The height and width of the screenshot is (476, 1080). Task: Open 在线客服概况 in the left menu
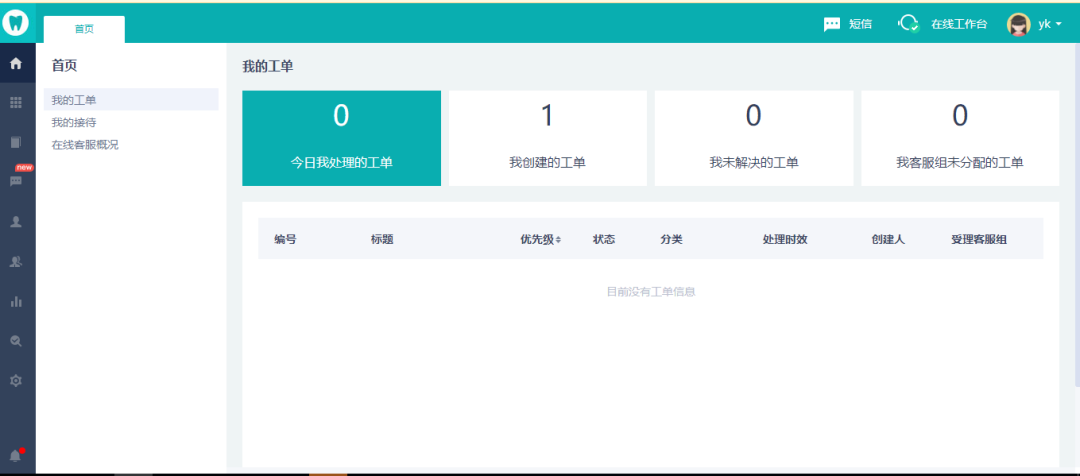pyautogui.click(x=85, y=144)
